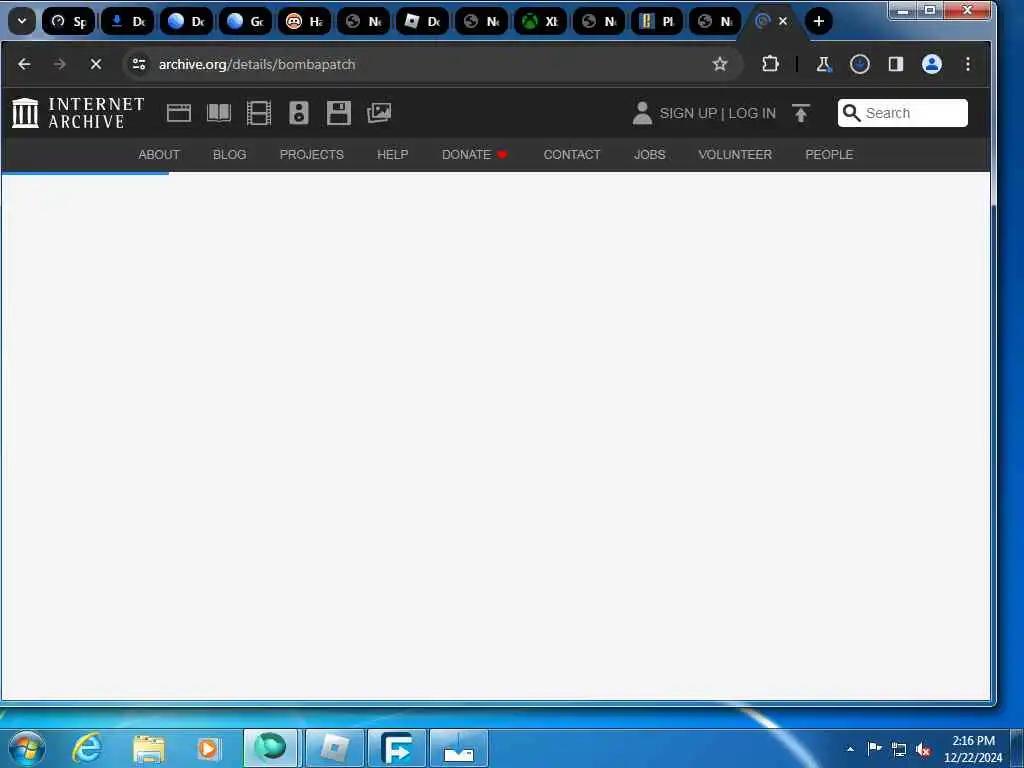Image resolution: width=1024 pixels, height=768 pixels.
Task: Open the HELP menu item
Action: pyautogui.click(x=392, y=155)
